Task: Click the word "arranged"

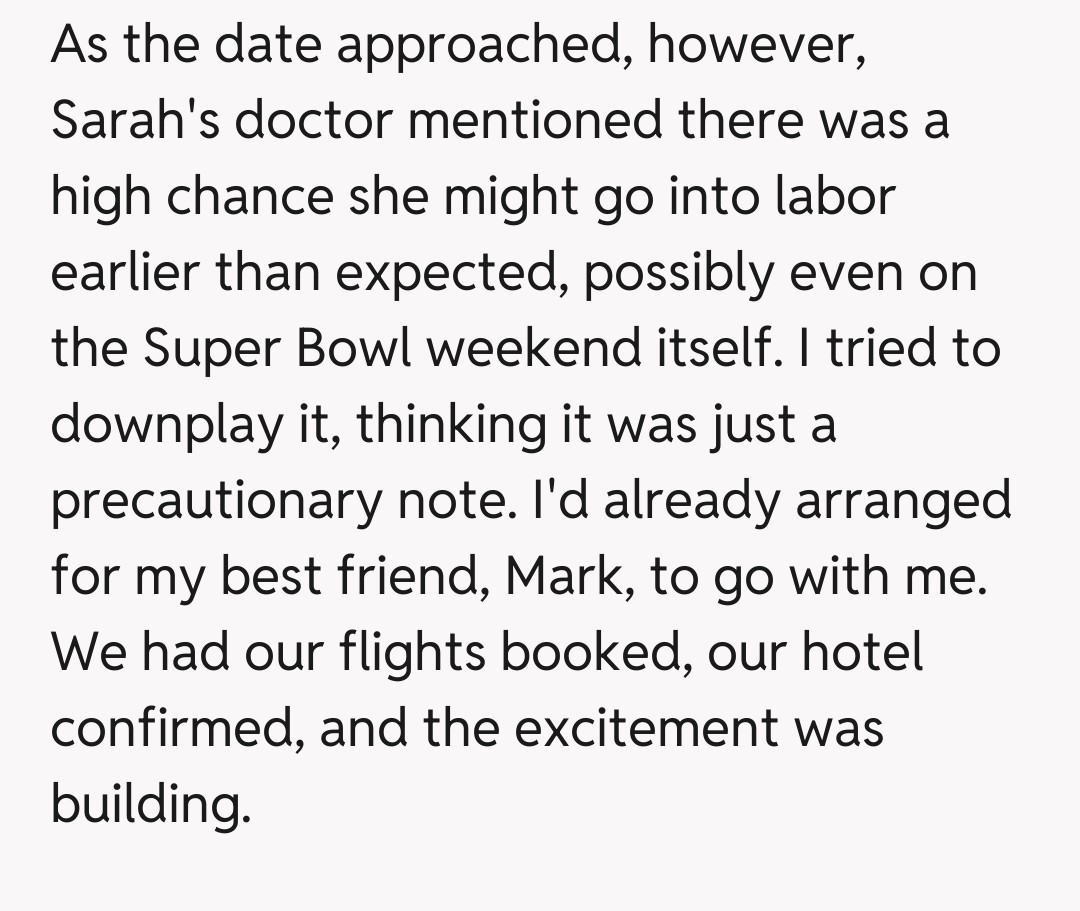Action: 903,501
